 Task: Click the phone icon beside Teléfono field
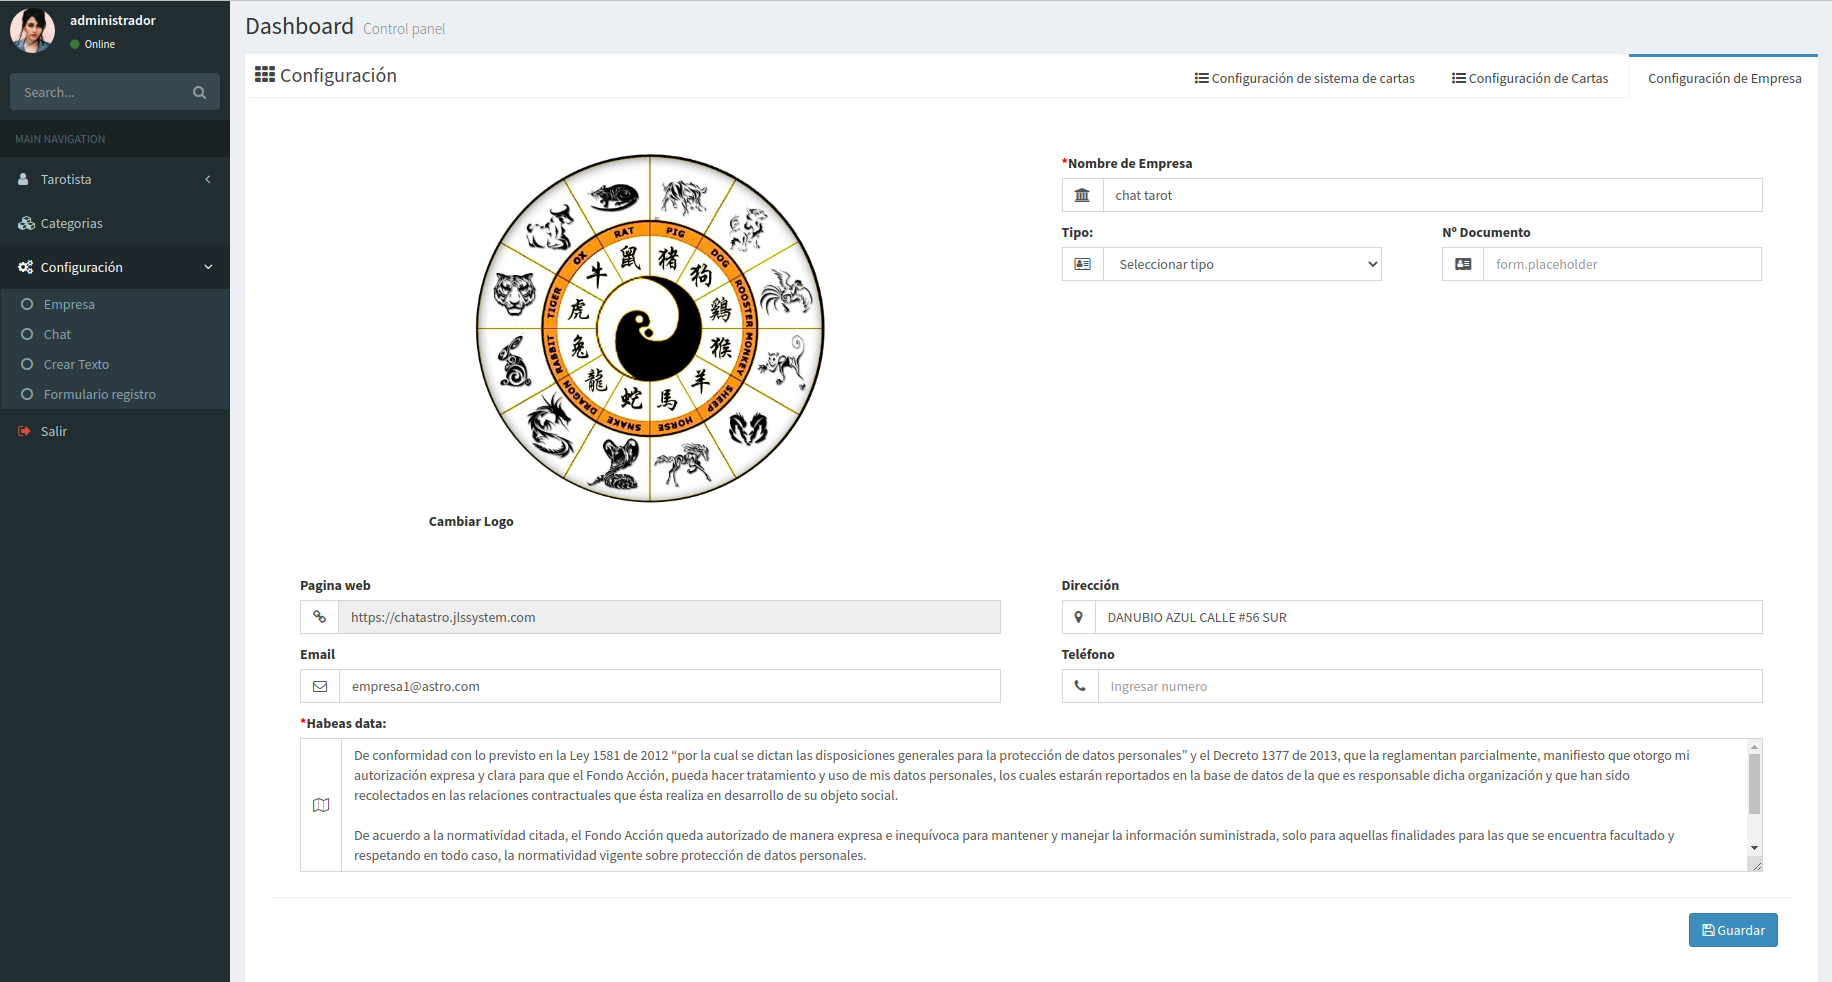(x=1080, y=686)
